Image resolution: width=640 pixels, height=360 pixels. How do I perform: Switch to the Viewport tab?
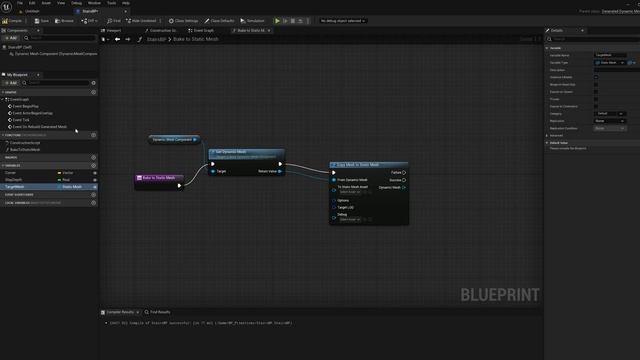point(111,31)
